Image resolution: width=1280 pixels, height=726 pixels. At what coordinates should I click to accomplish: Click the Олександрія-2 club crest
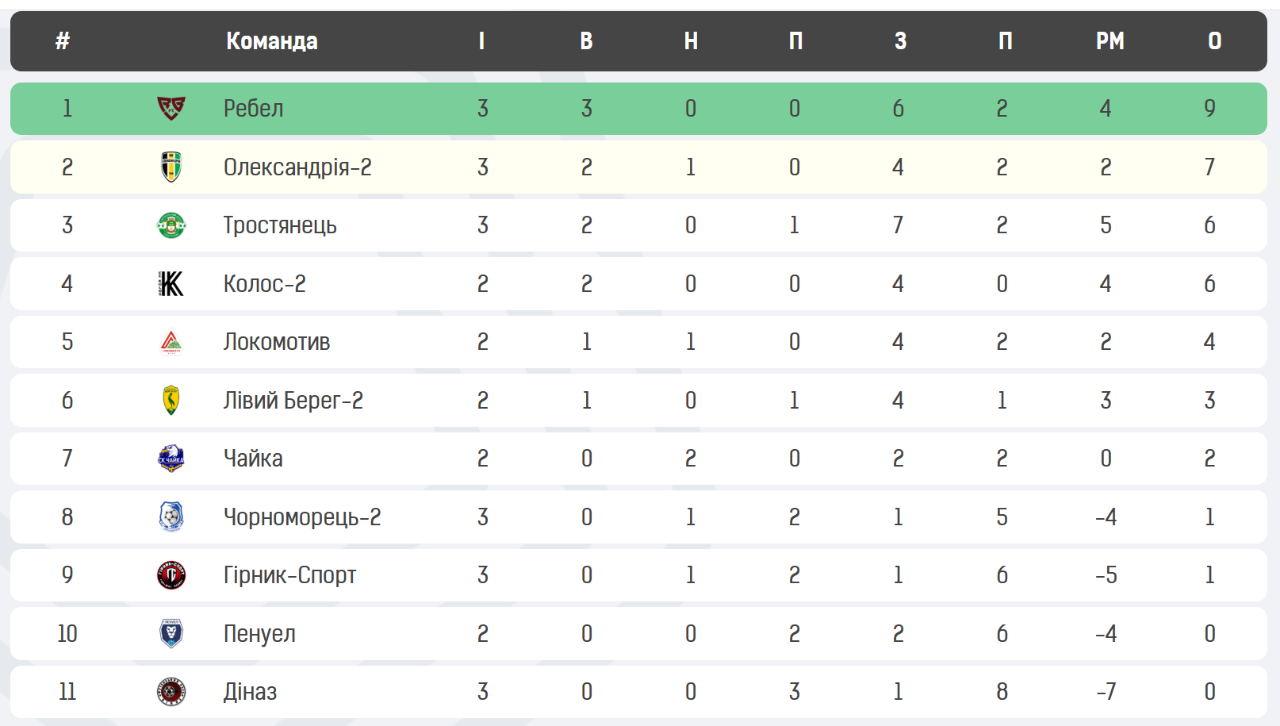(171, 167)
